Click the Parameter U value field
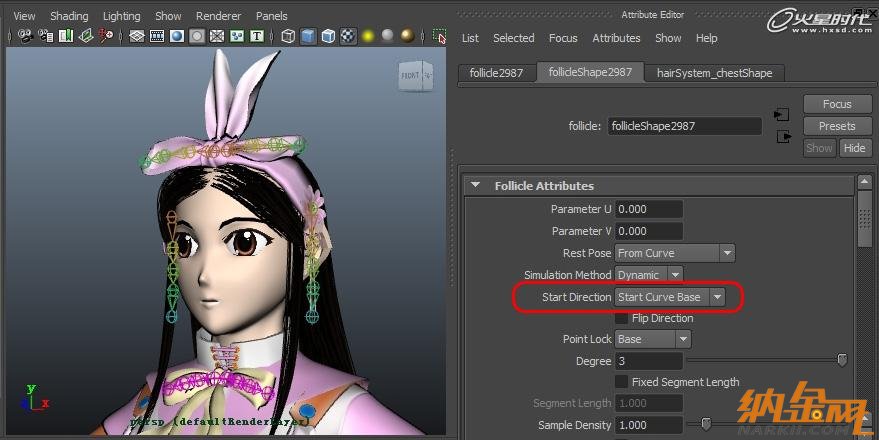 pyautogui.click(x=649, y=209)
